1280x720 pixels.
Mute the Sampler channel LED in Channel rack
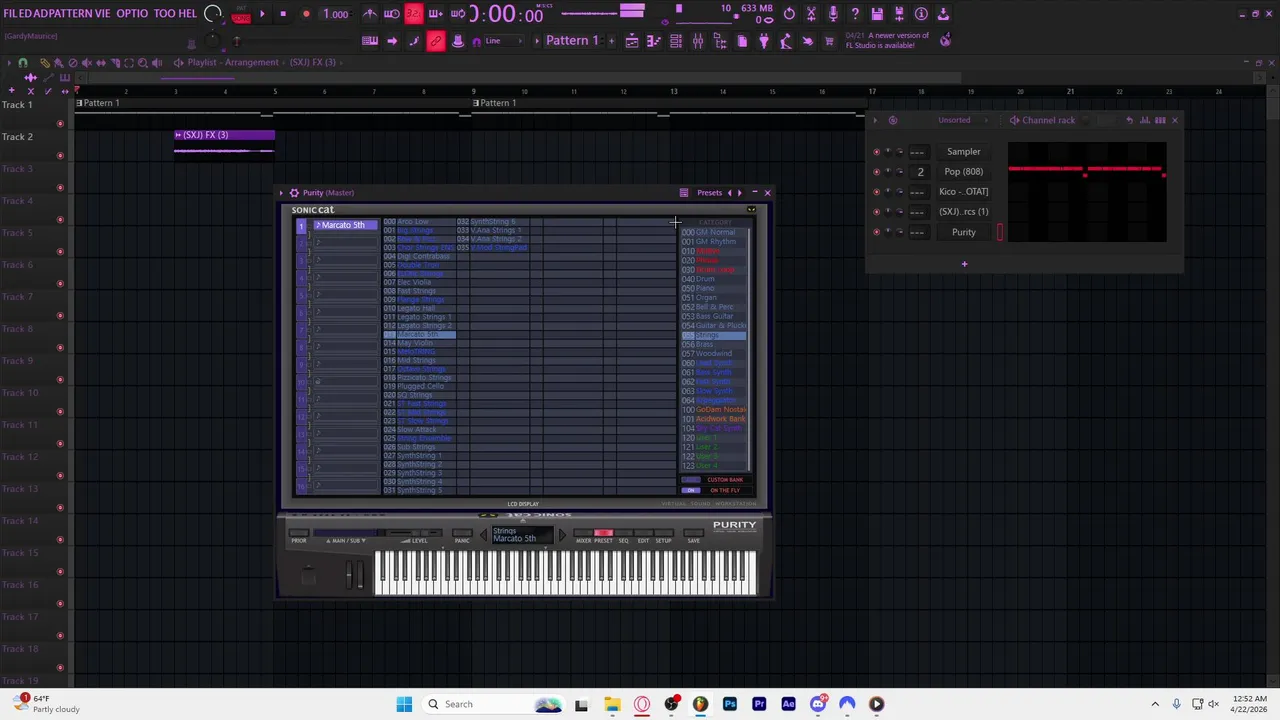(877, 152)
